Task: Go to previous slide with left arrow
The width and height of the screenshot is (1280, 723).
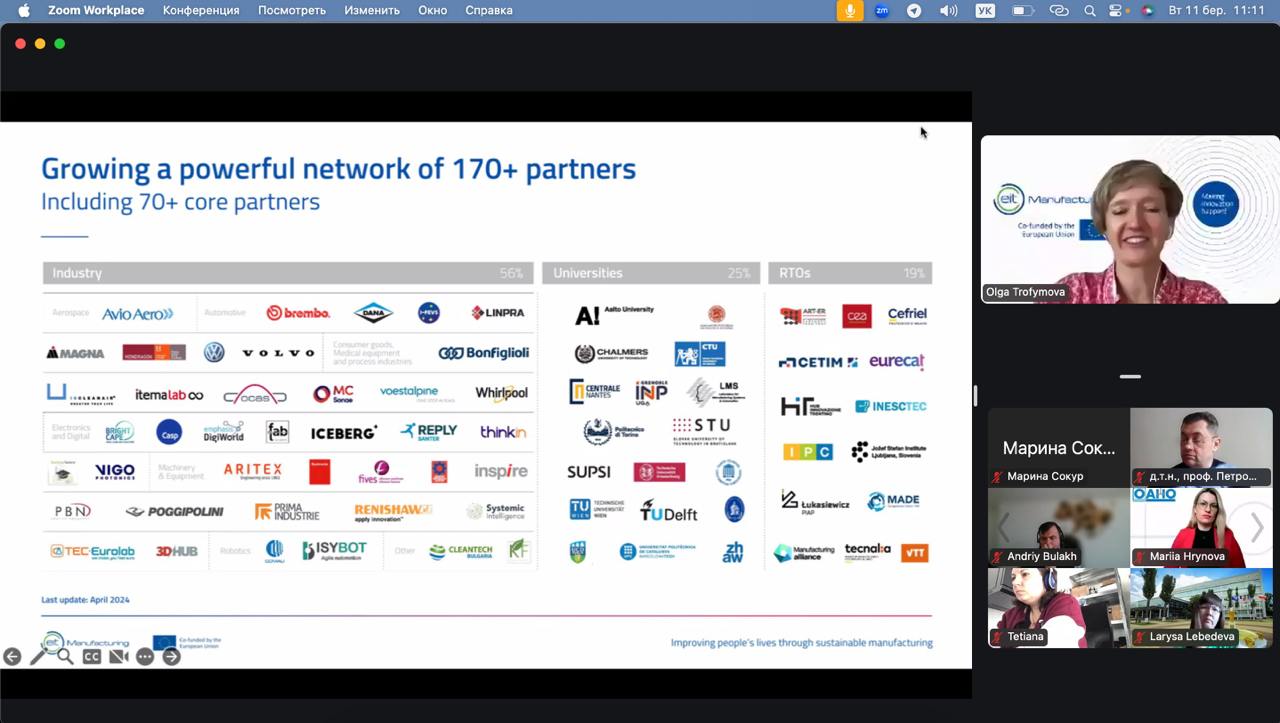Action: (12, 657)
